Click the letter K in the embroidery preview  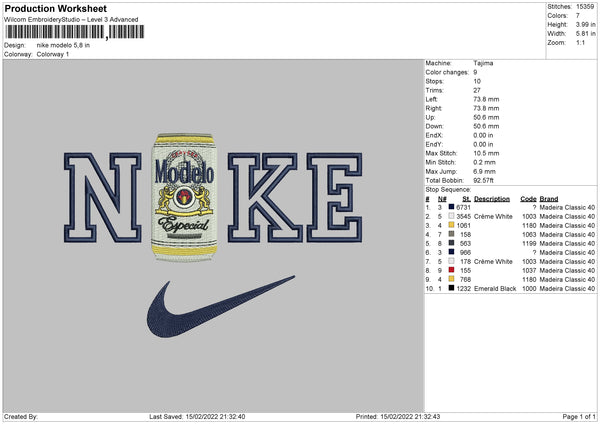point(265,197)
